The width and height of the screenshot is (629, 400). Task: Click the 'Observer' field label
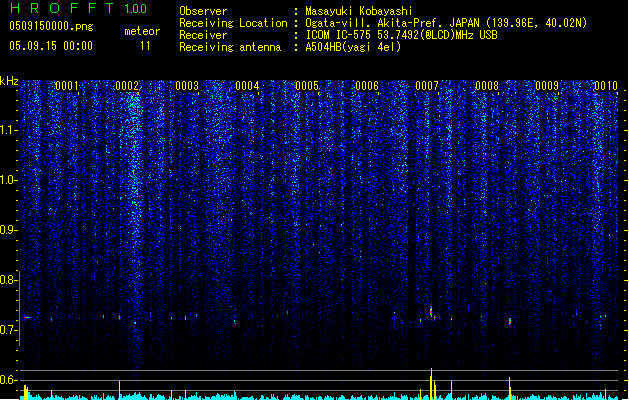pos(203,11)
